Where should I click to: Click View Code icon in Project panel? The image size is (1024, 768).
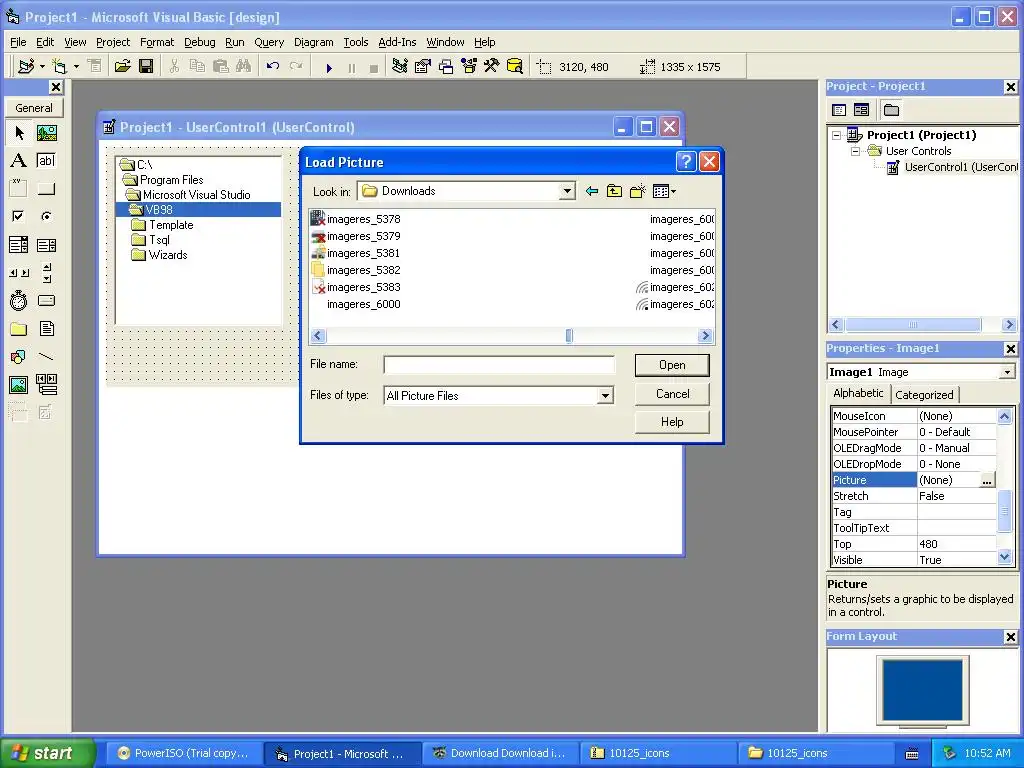839,110
